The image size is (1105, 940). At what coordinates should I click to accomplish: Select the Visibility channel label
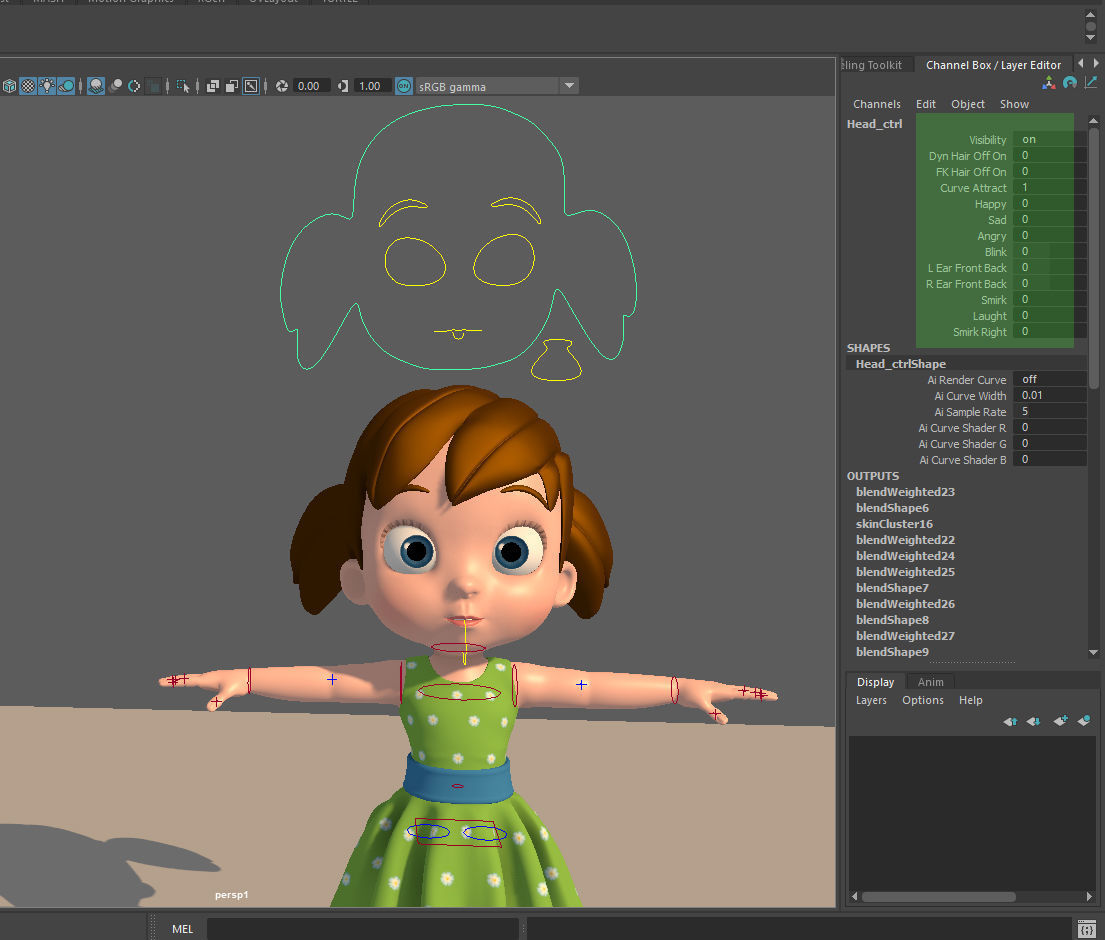click(987, 140)
